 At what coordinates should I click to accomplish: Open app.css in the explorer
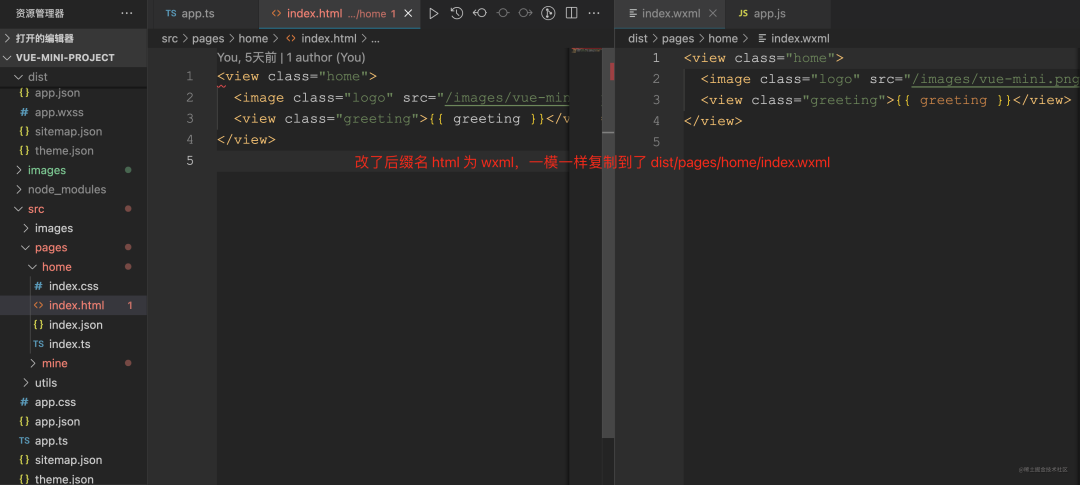(74, 402)
